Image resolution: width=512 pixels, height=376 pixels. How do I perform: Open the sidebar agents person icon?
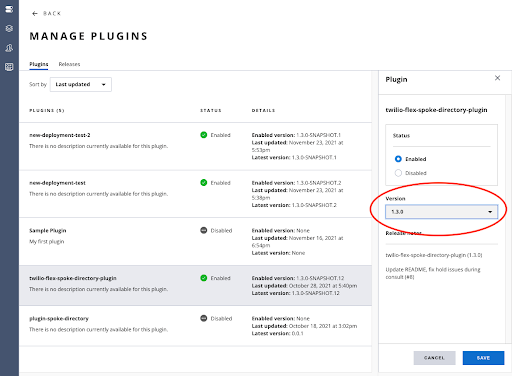pos(9,48)
